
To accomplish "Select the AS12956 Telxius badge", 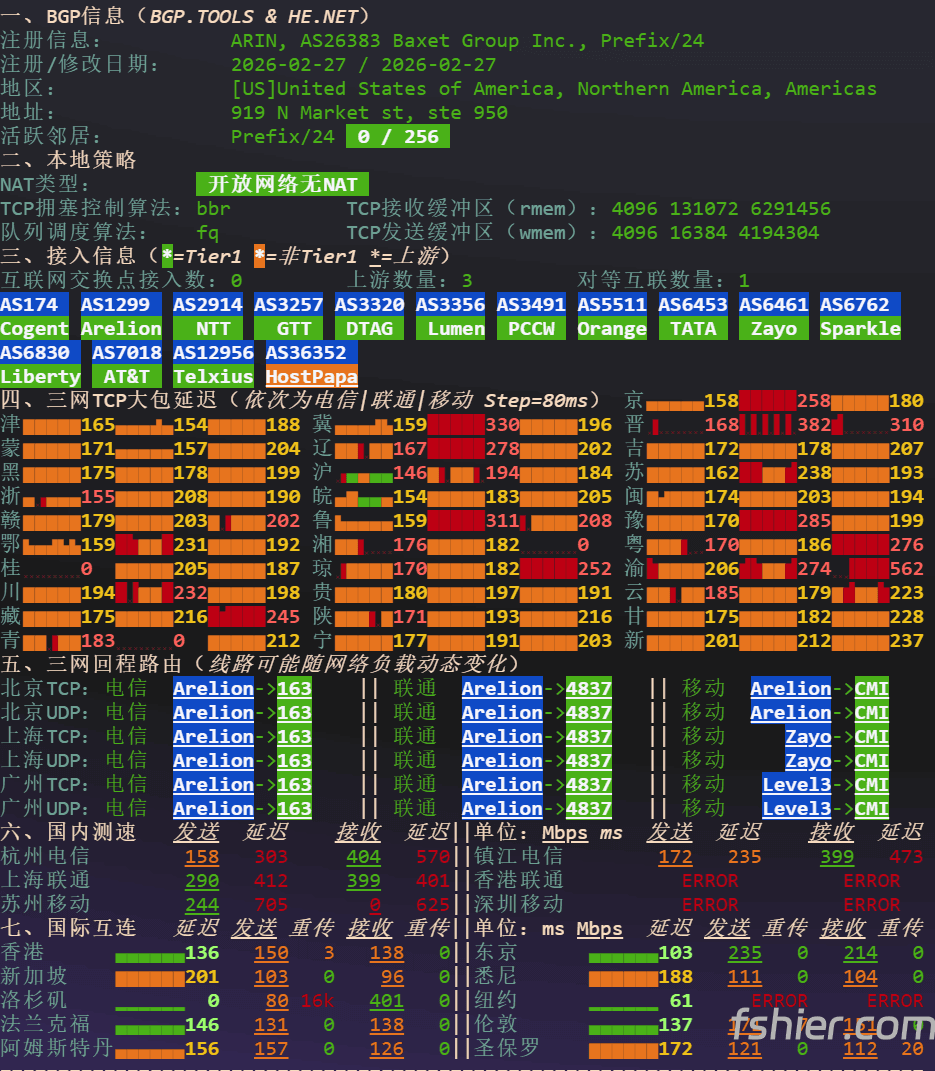I will [213, 364].
